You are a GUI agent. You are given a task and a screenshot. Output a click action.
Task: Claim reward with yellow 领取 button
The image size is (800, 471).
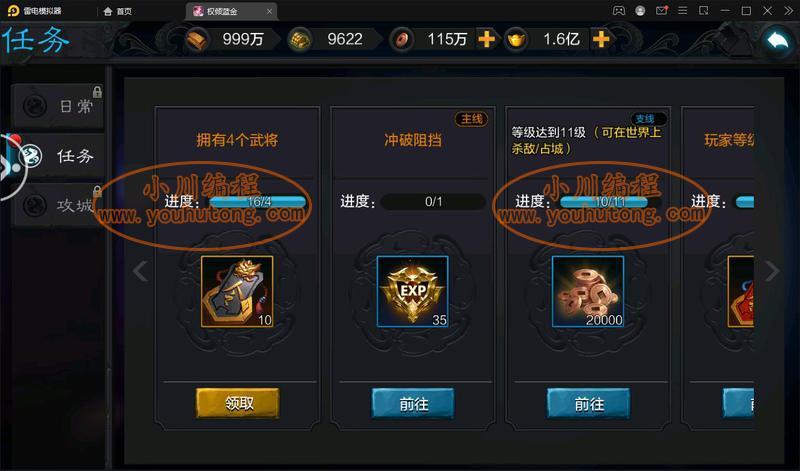click(x=237, y=403)
